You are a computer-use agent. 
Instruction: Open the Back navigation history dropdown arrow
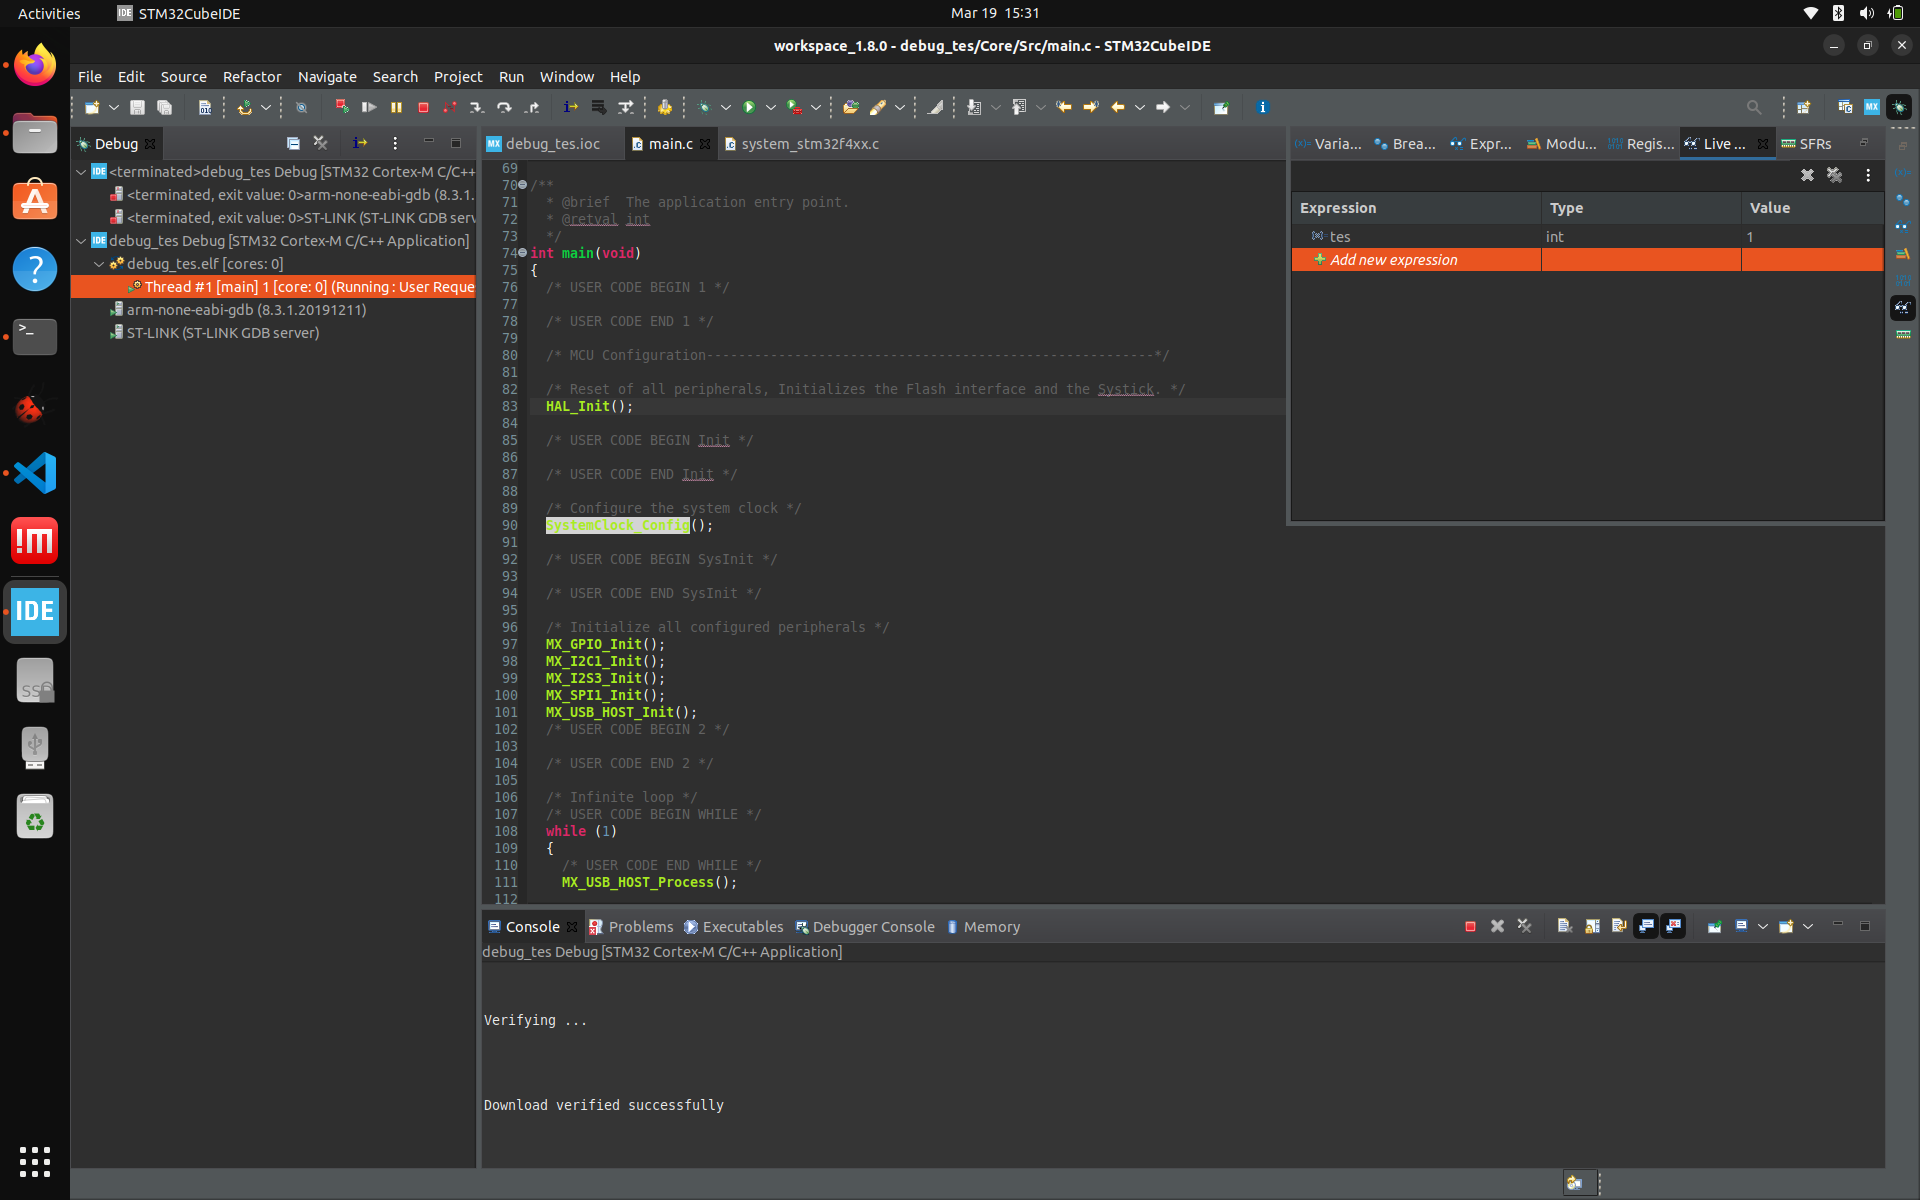pos(1139,107)
